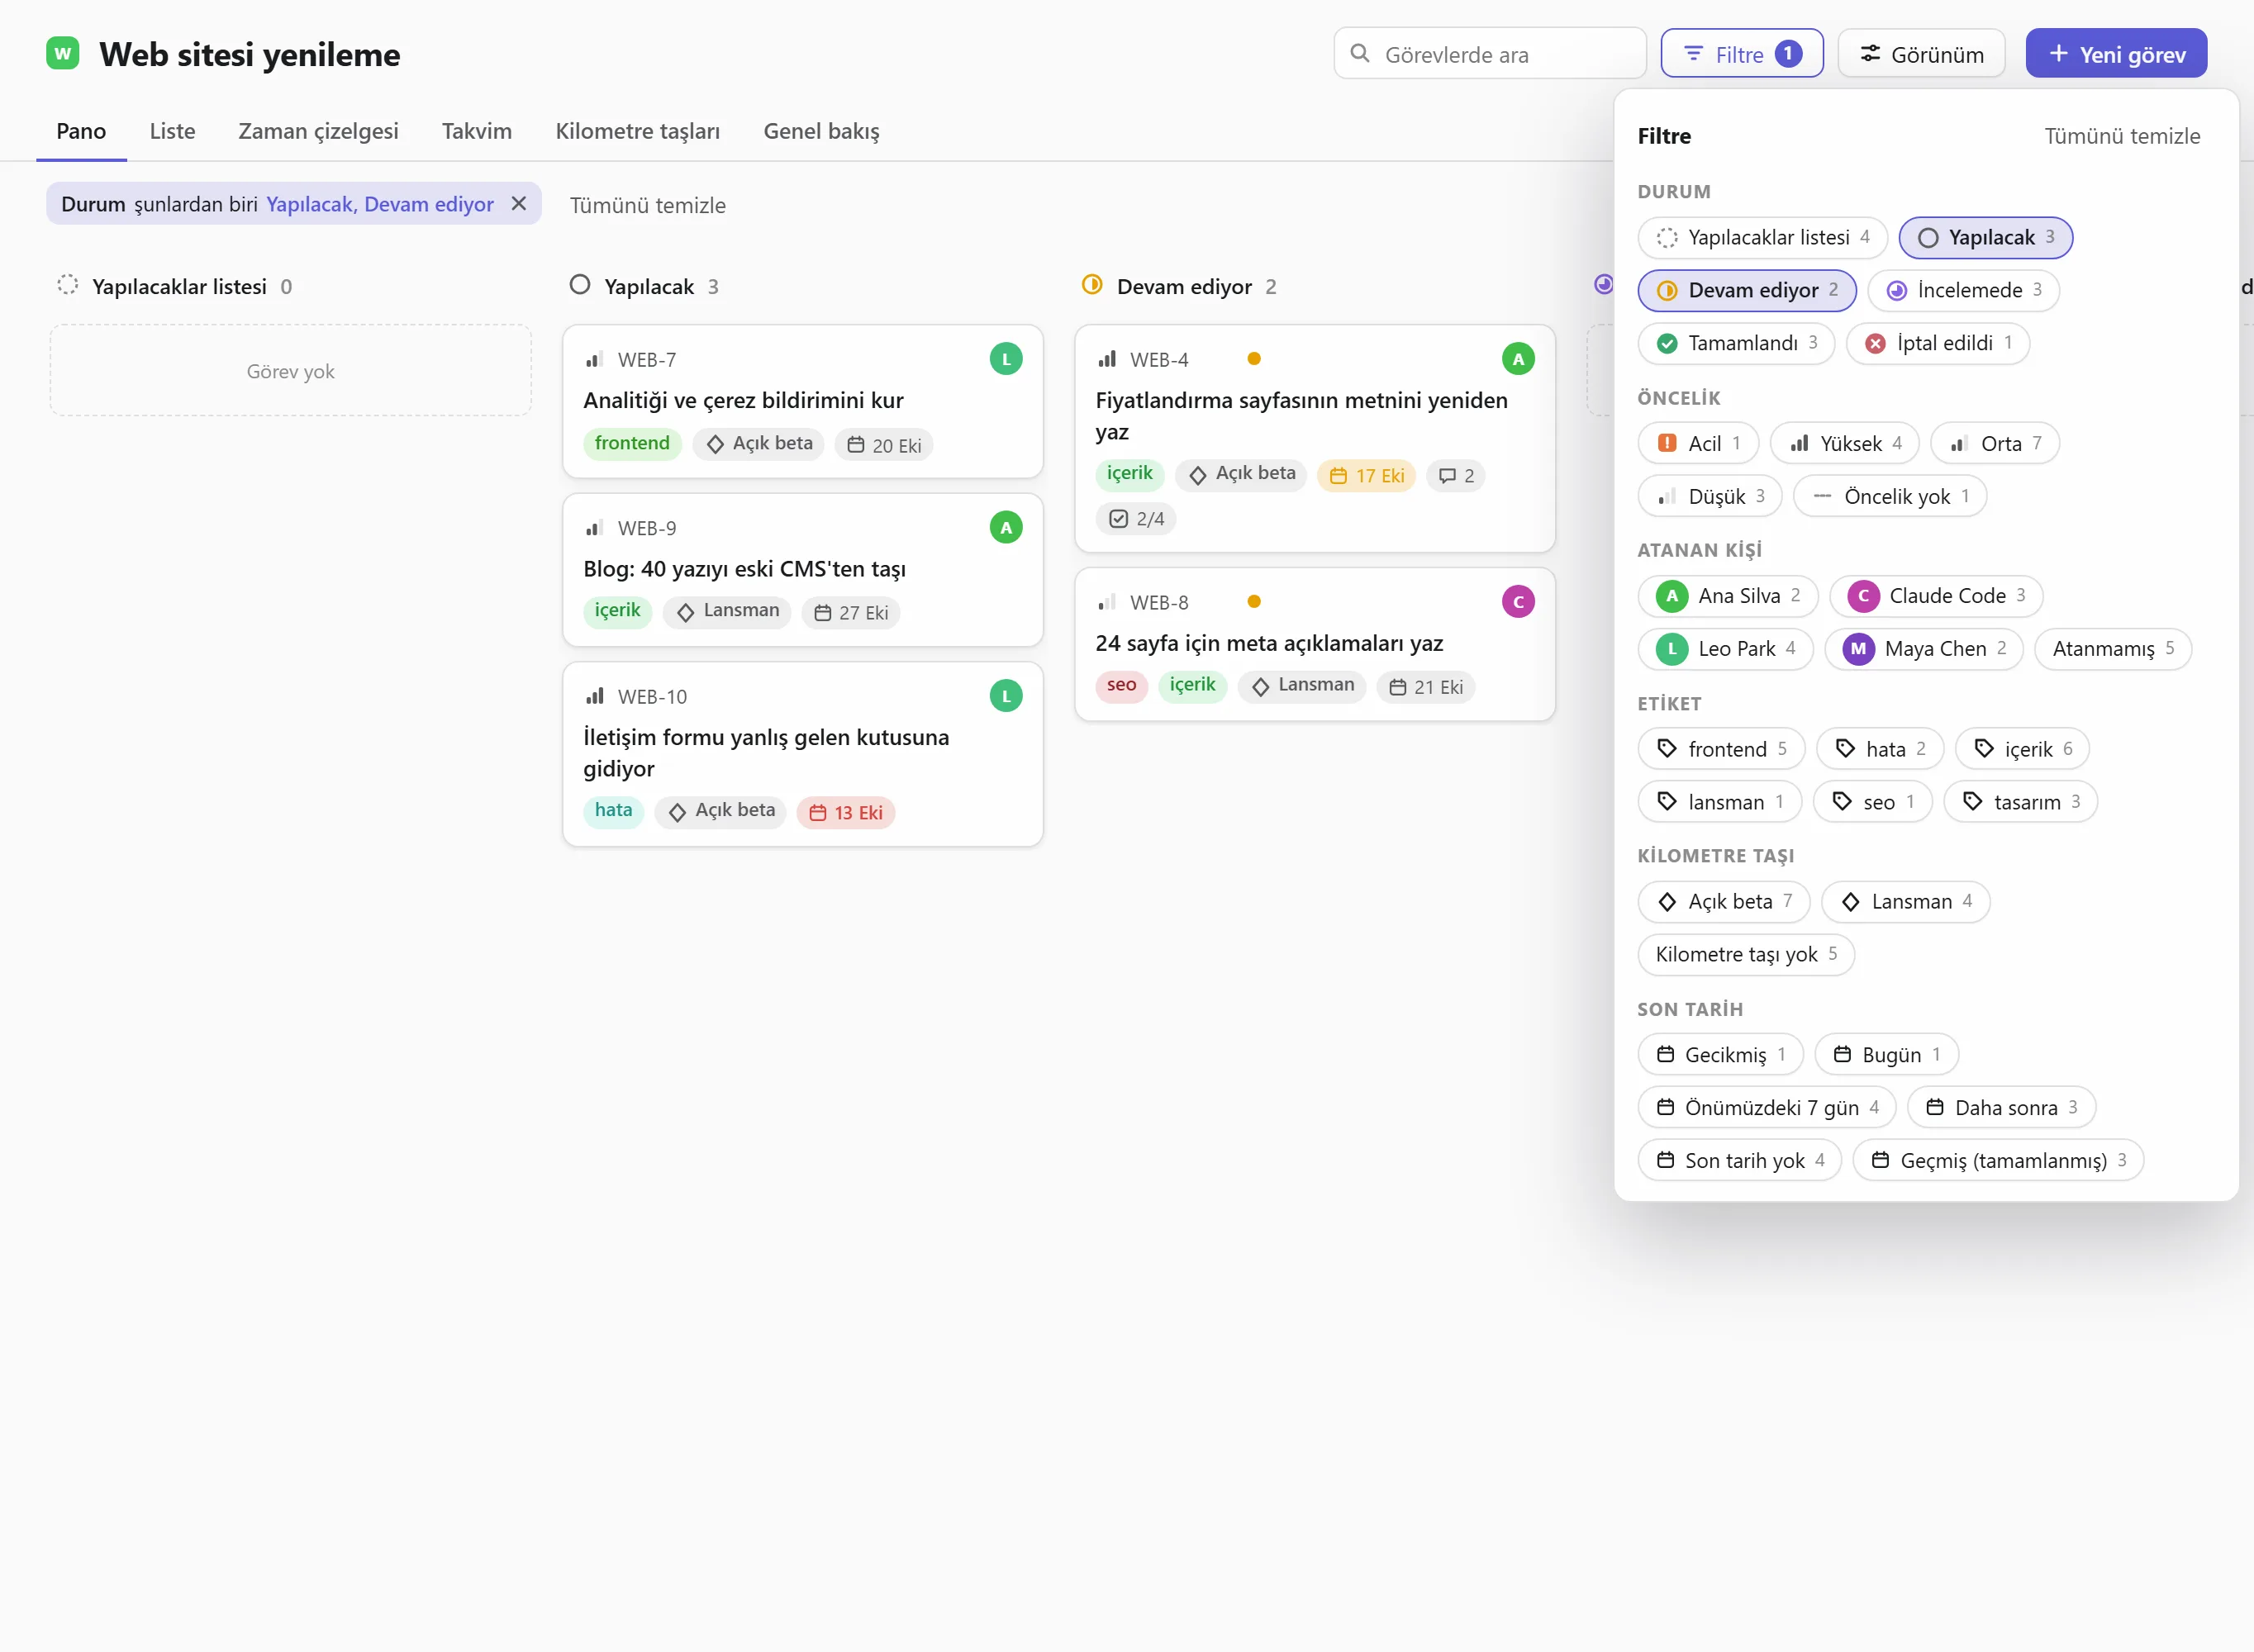Open the Görünüm view options

pyautogui.click(x=1921, y=54)
